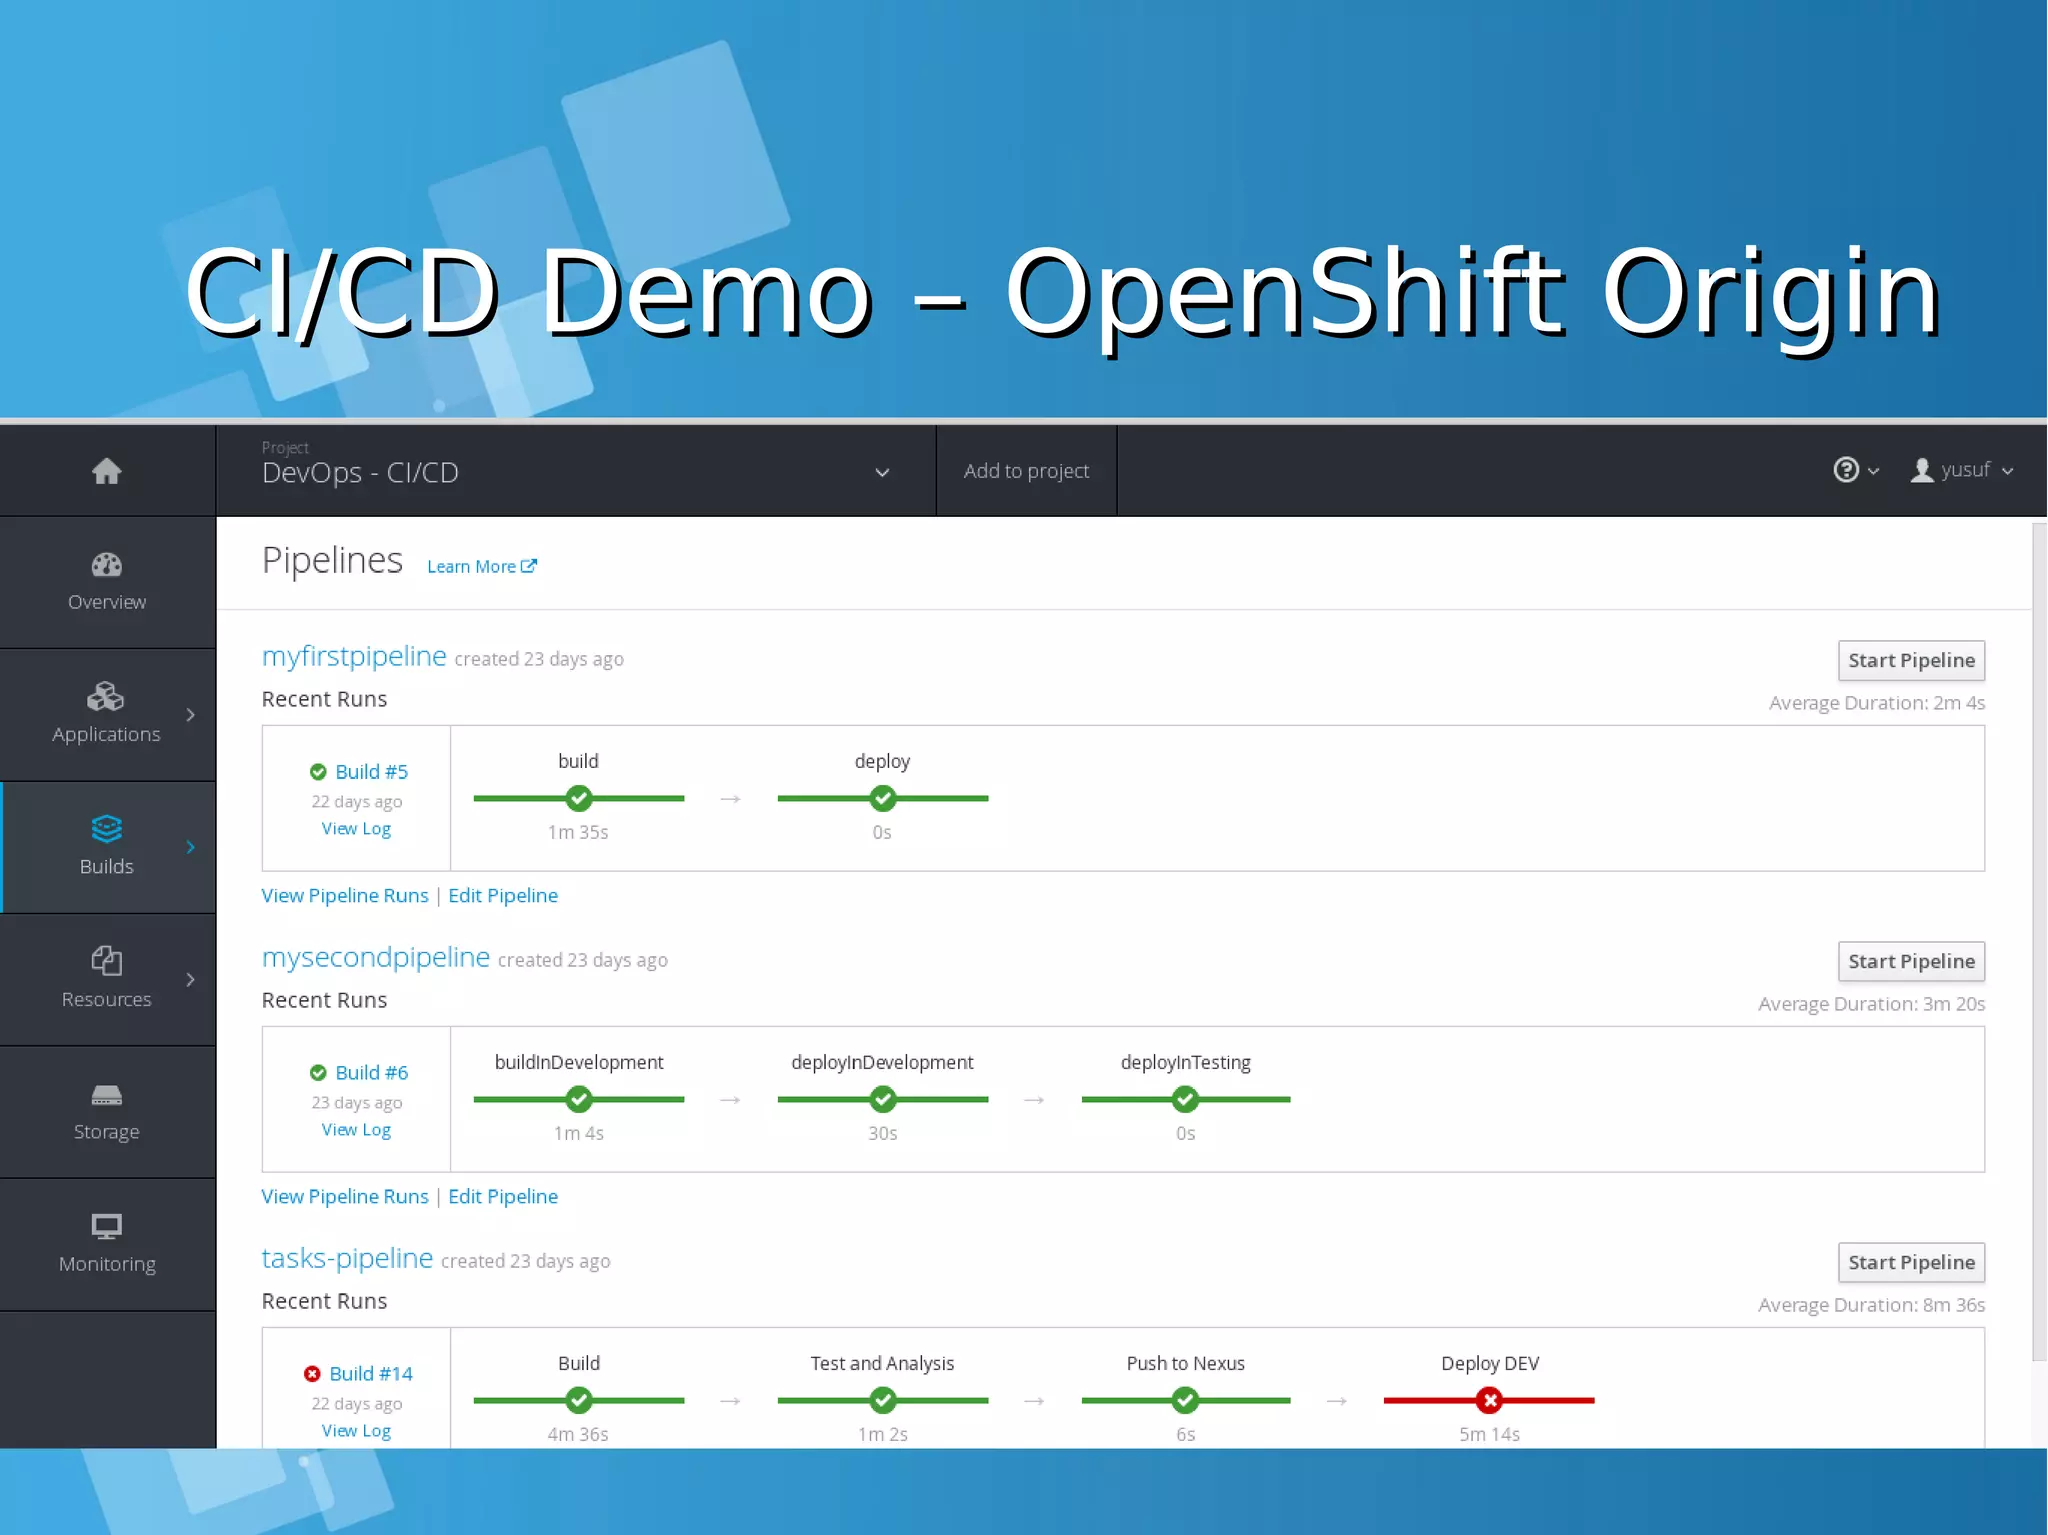Expand the Applications submenu chevron

pyautogui.click(x=190, y=715)
